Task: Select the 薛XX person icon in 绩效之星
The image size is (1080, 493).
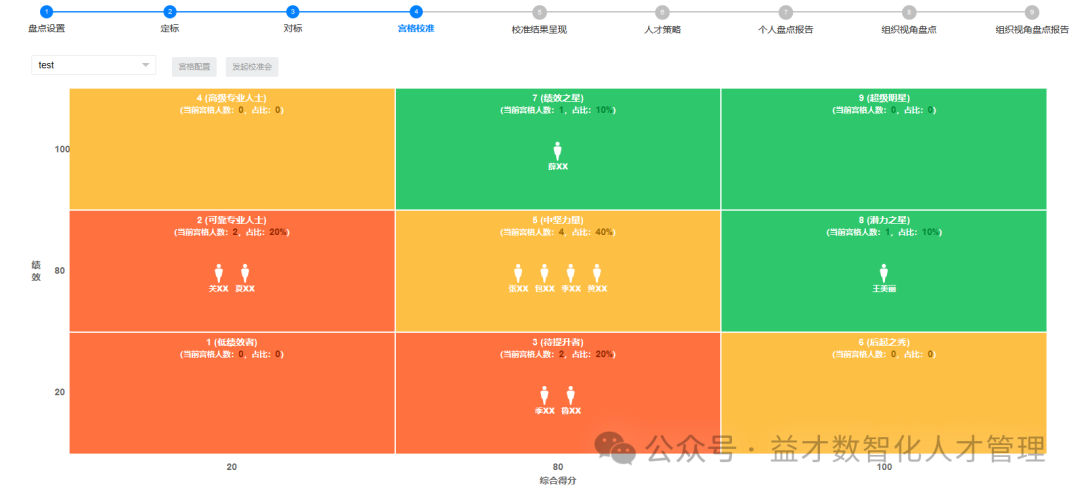Action: coord(558,151)
